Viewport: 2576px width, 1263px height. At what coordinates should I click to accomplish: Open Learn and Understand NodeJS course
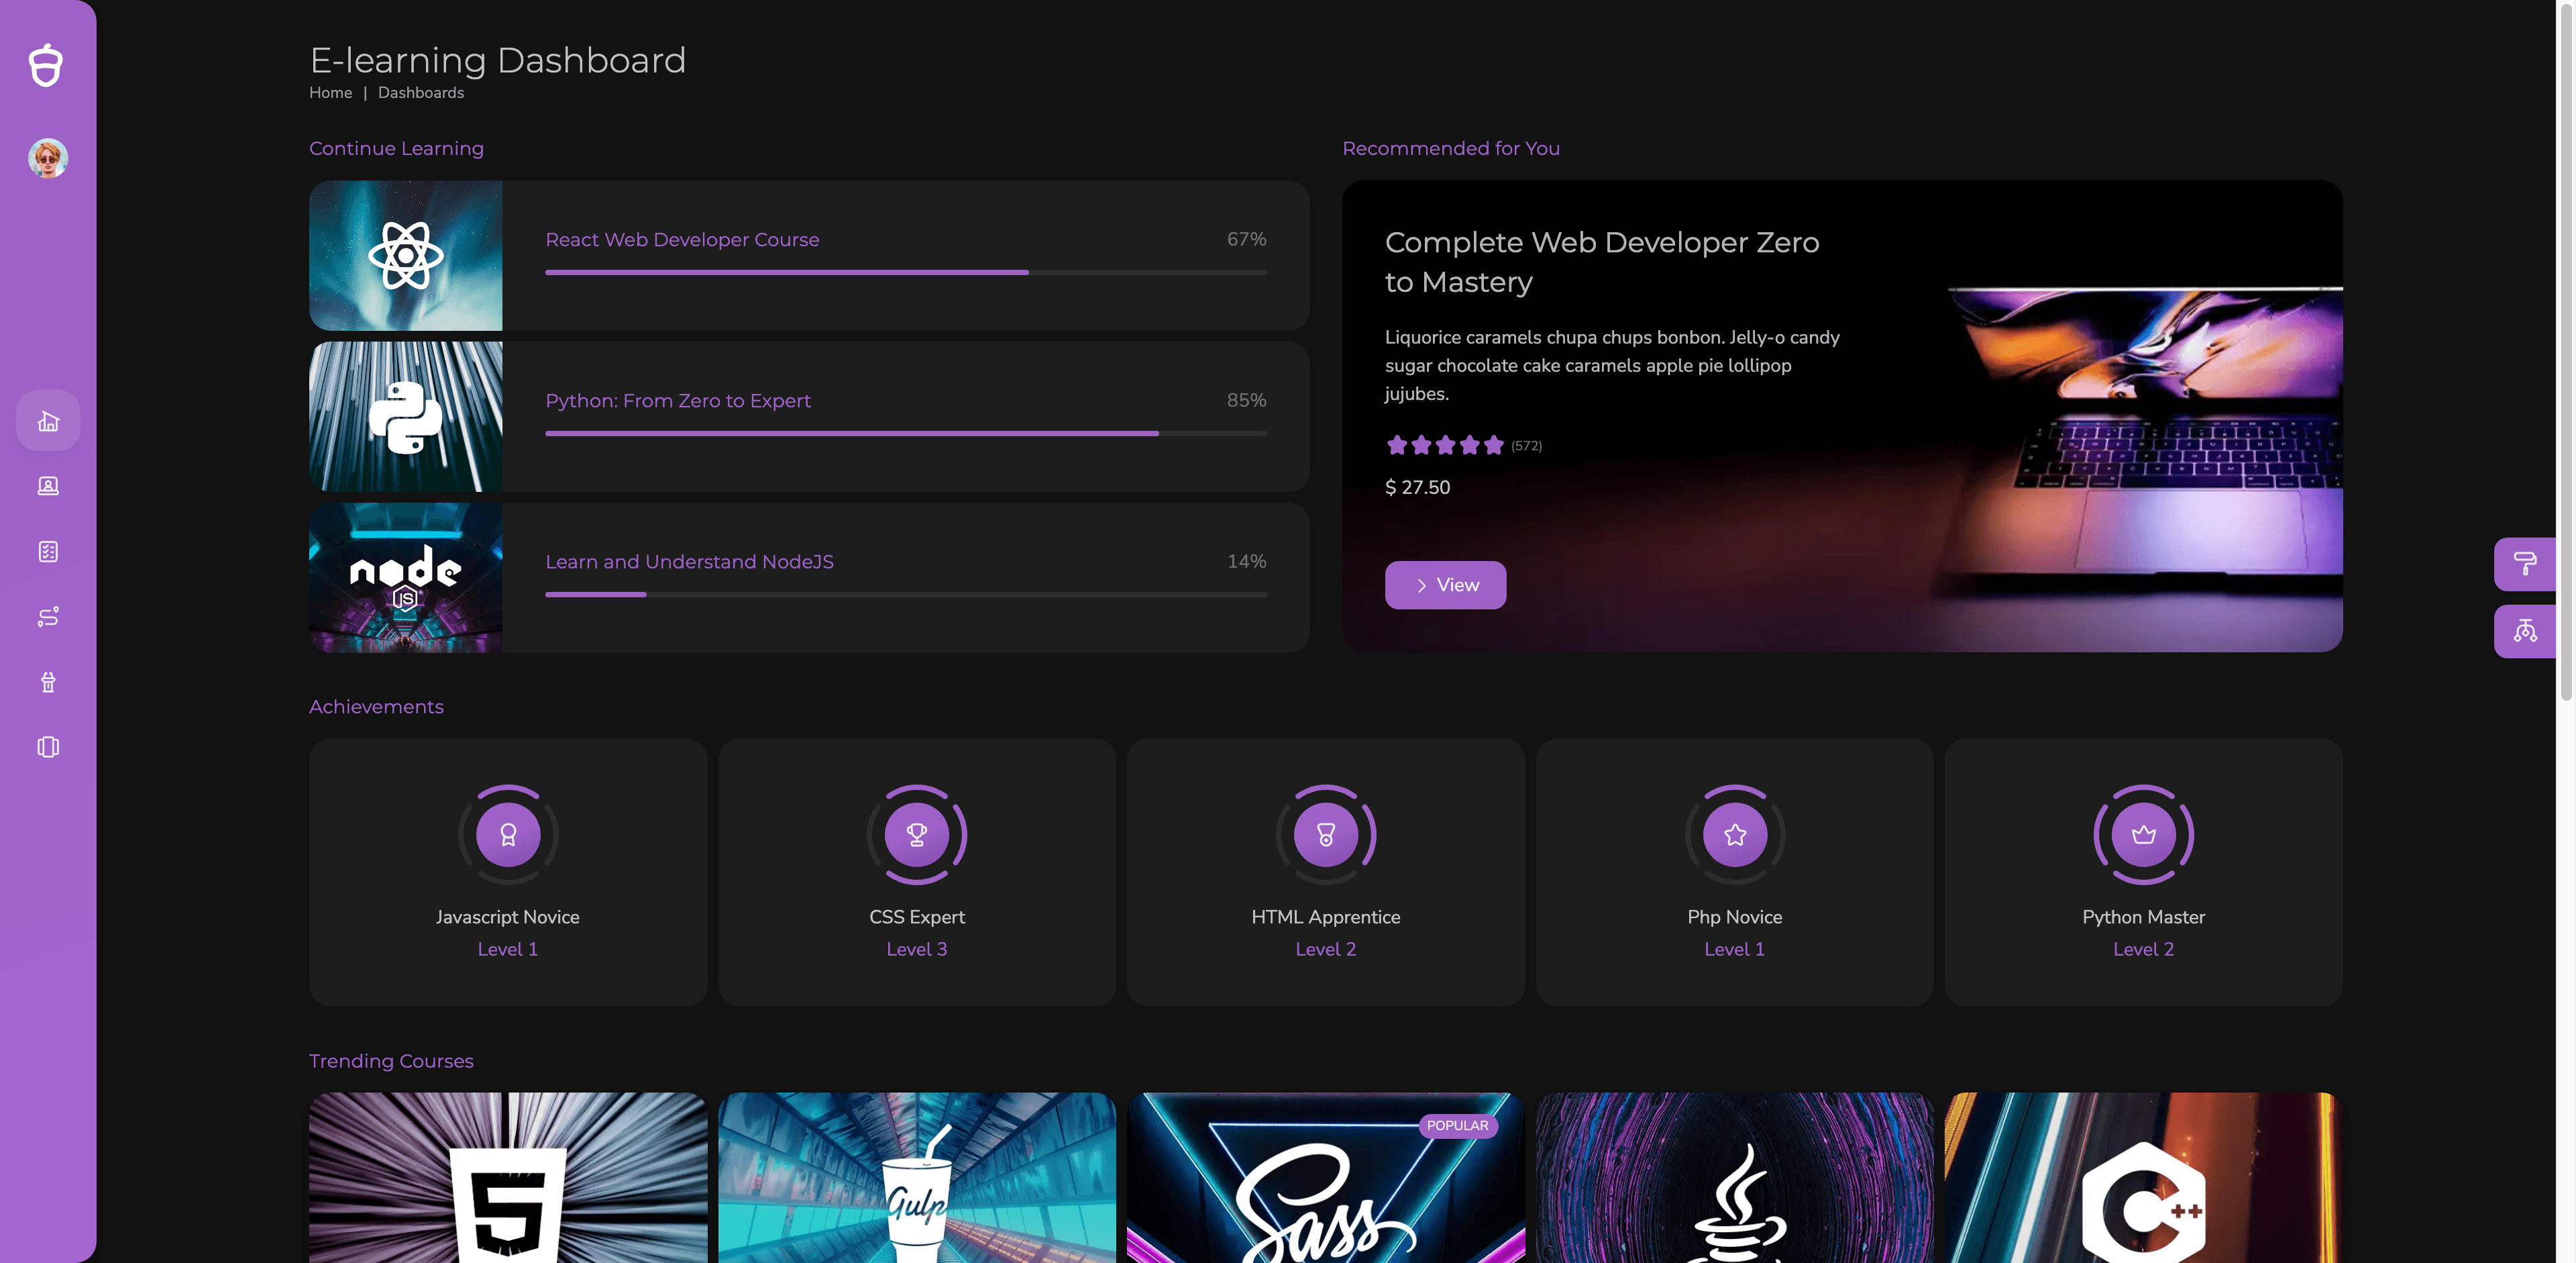[689, 562]
